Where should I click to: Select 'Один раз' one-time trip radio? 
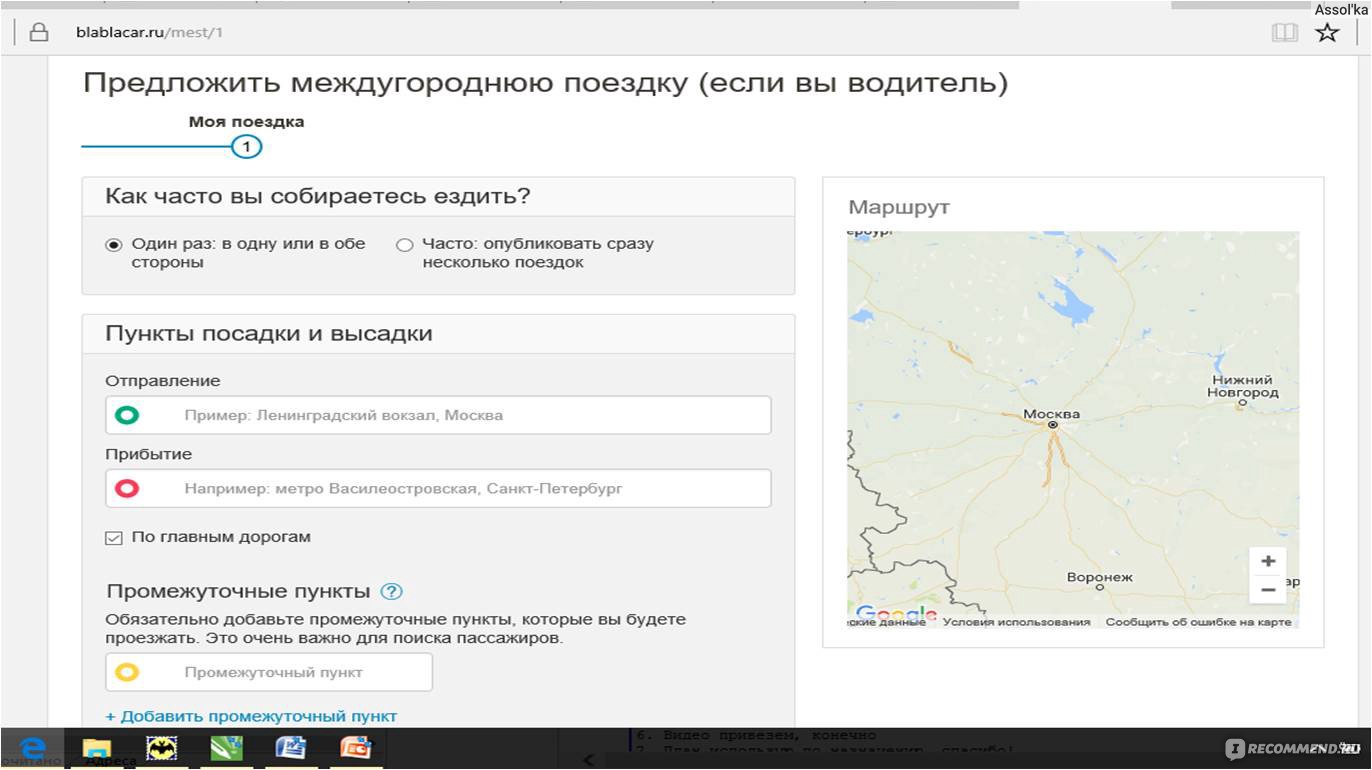click(114, 244)
